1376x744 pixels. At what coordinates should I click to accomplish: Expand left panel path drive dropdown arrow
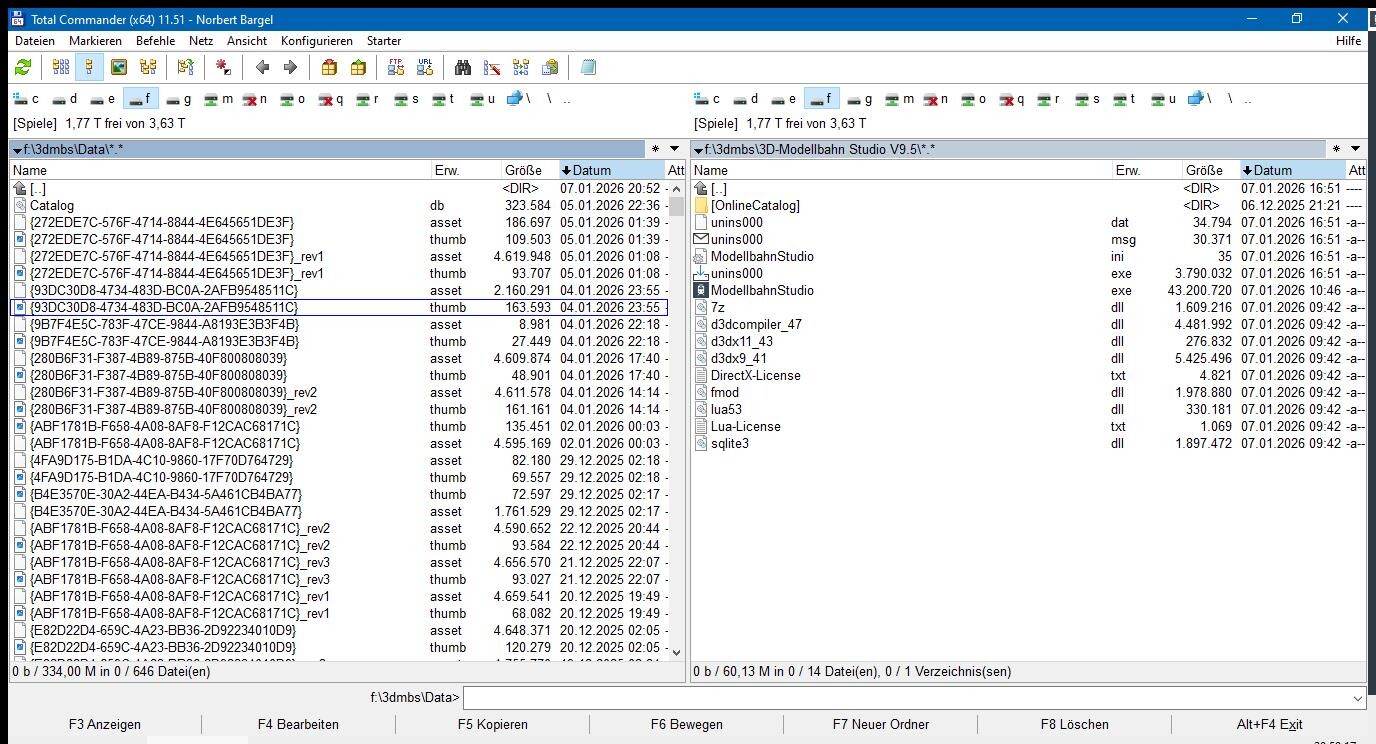[x=17, y=150]
